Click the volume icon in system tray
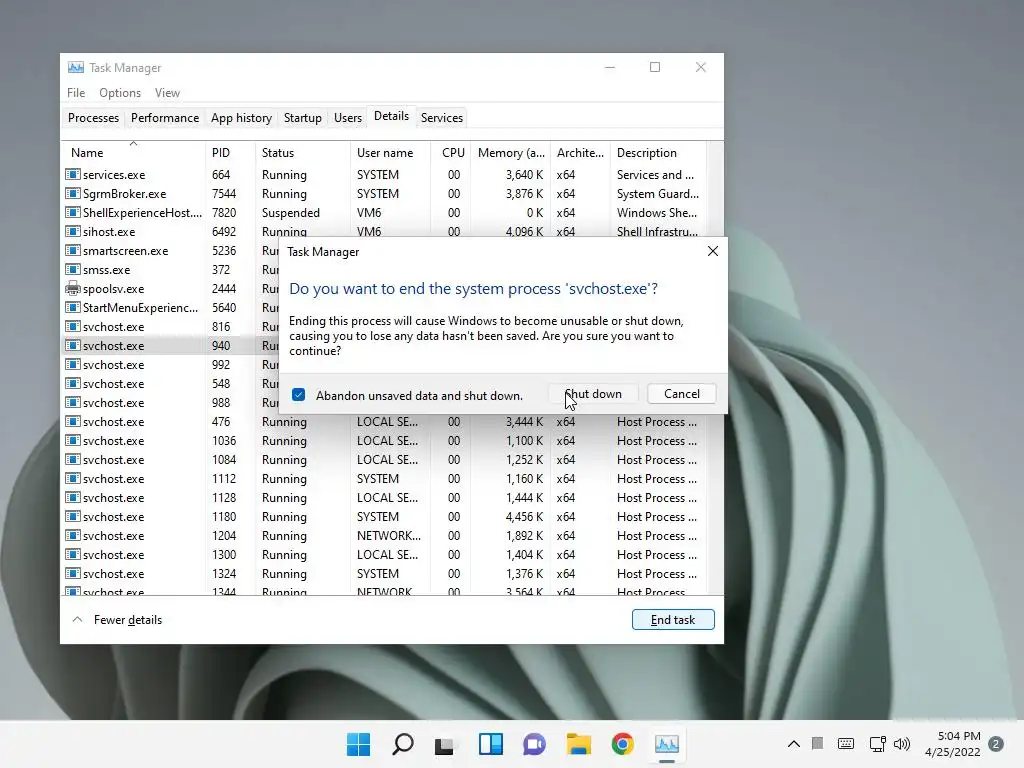Viewport: 1024px width, 768px height. pos(901,744)
